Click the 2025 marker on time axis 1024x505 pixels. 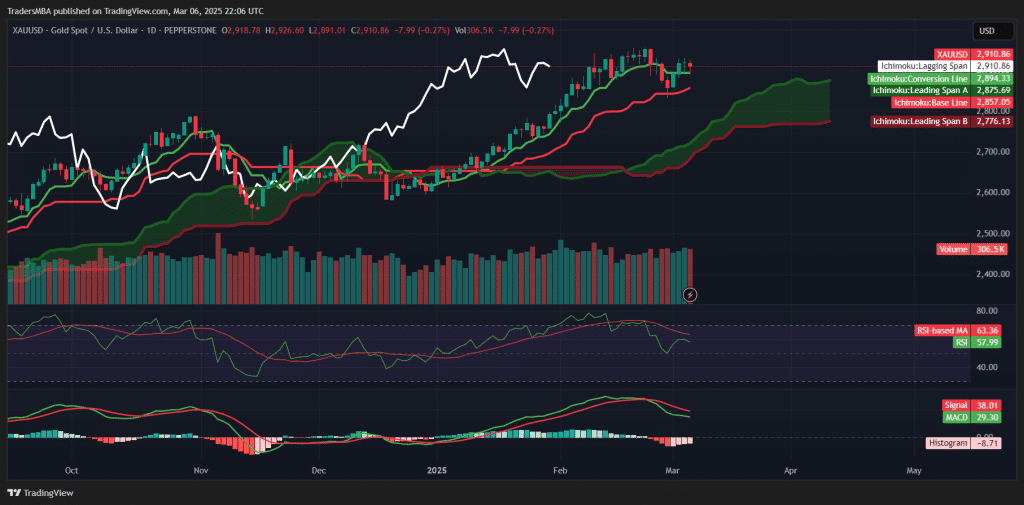[439, 468]
